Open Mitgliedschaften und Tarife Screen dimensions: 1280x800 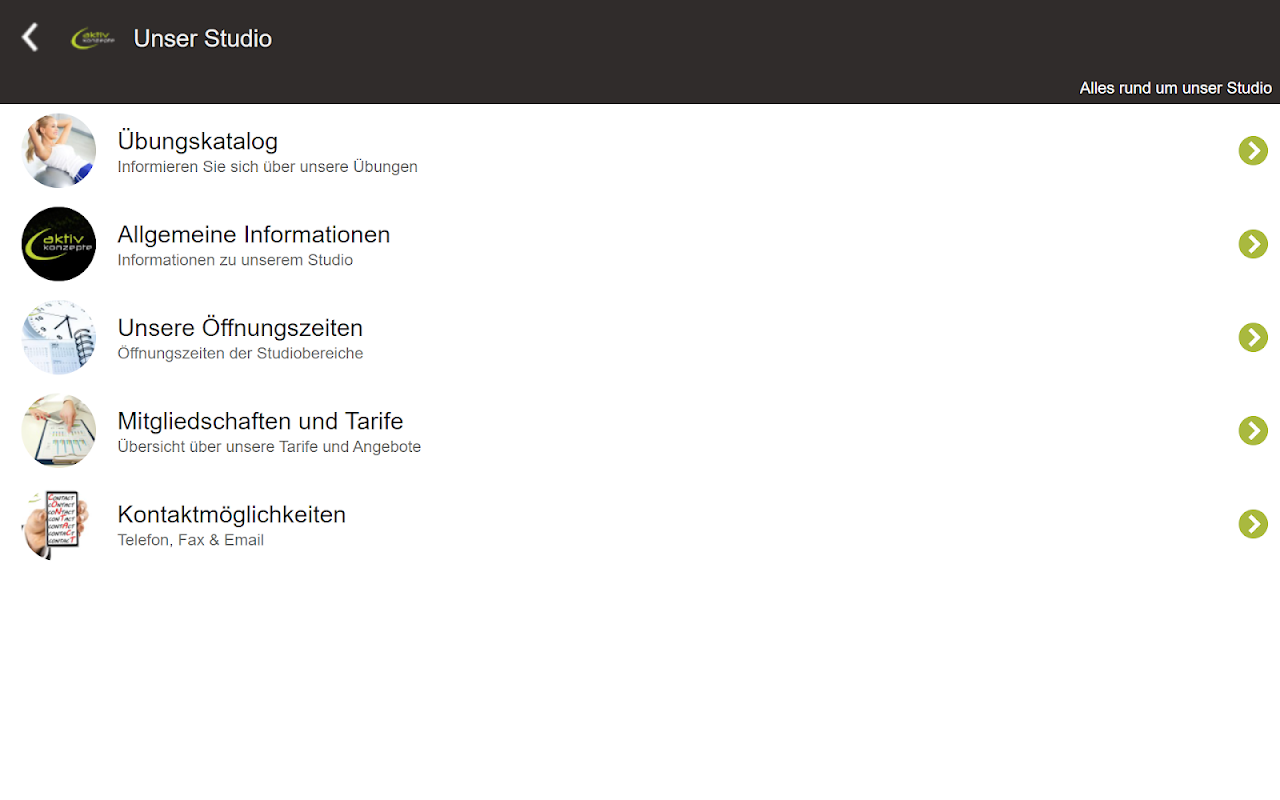click(x=640, y=431)
